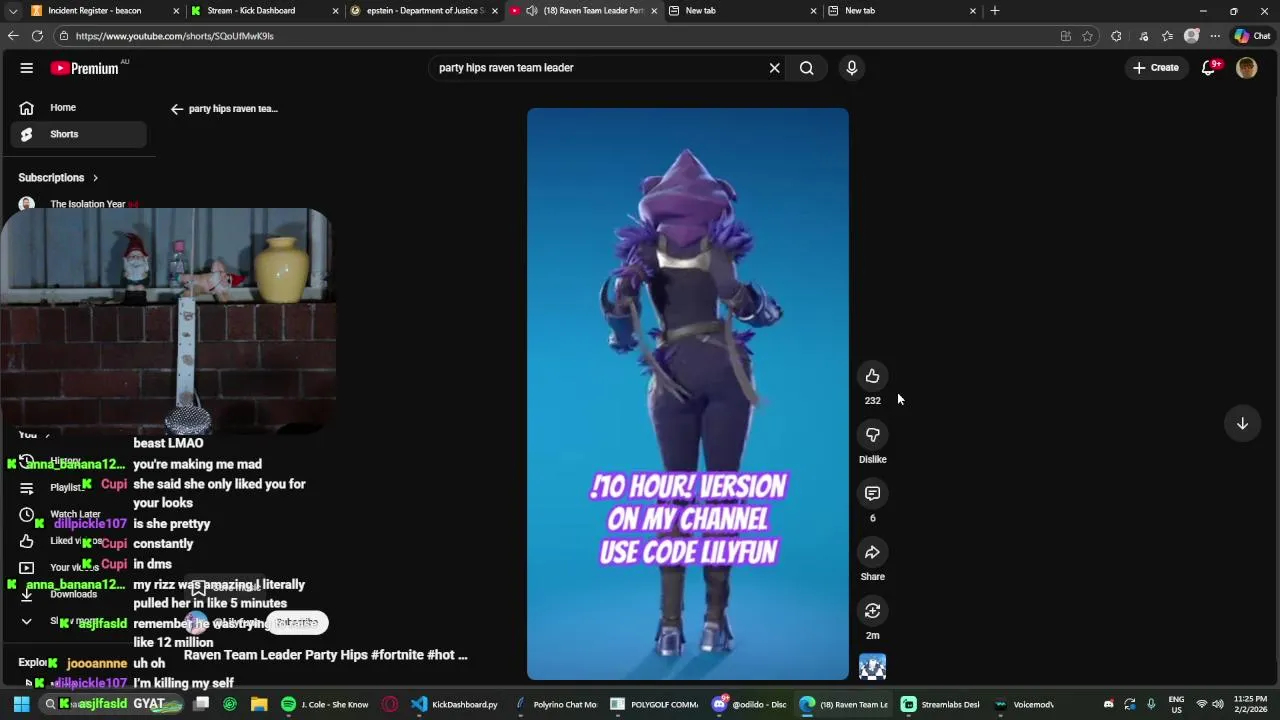Expand the Subscriptions section
Screen dimensions: 1280x720
(58, 178)
